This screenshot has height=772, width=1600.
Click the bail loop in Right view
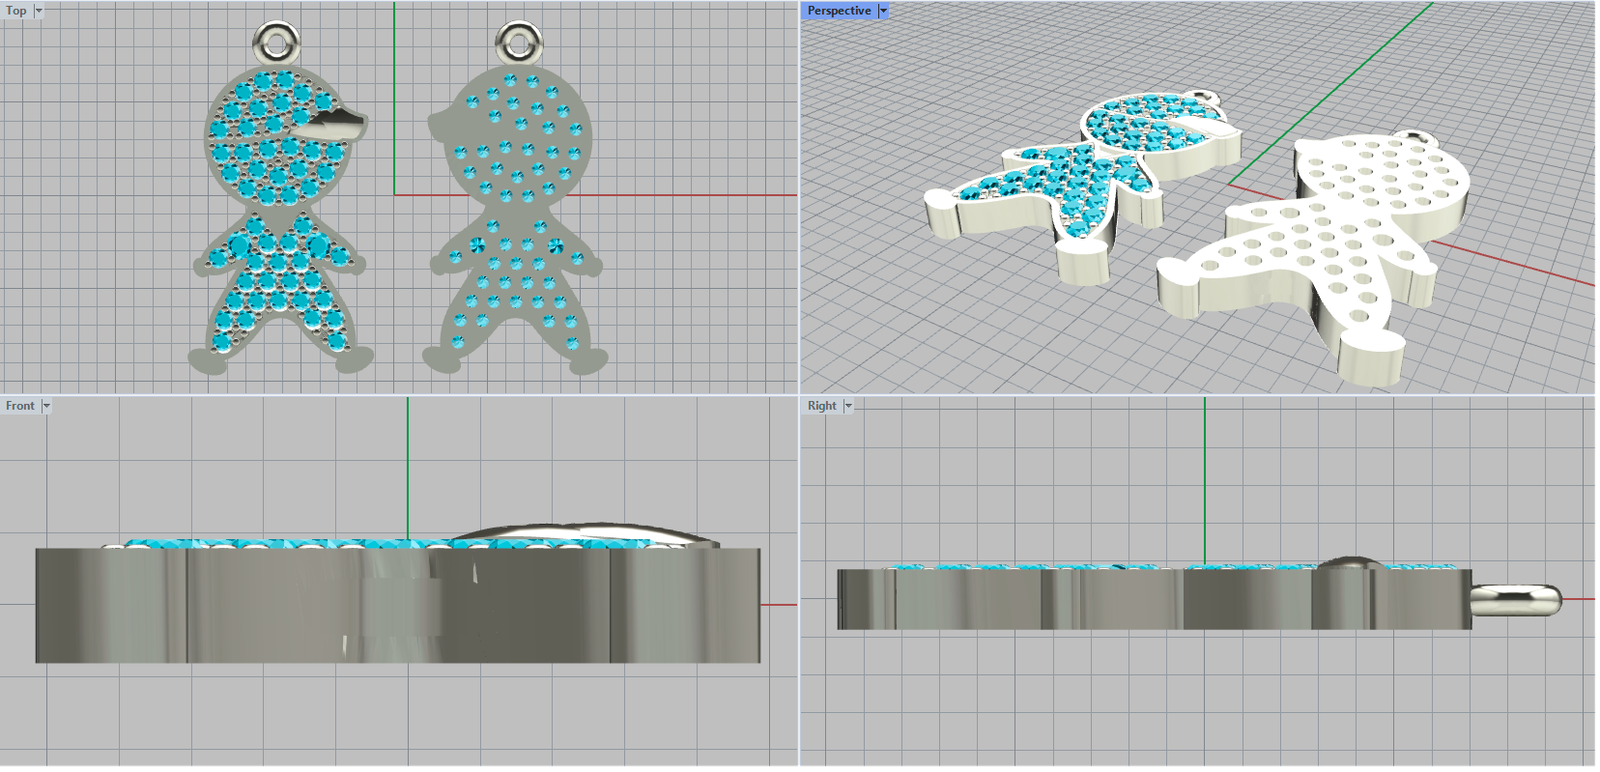[1517, 599]
